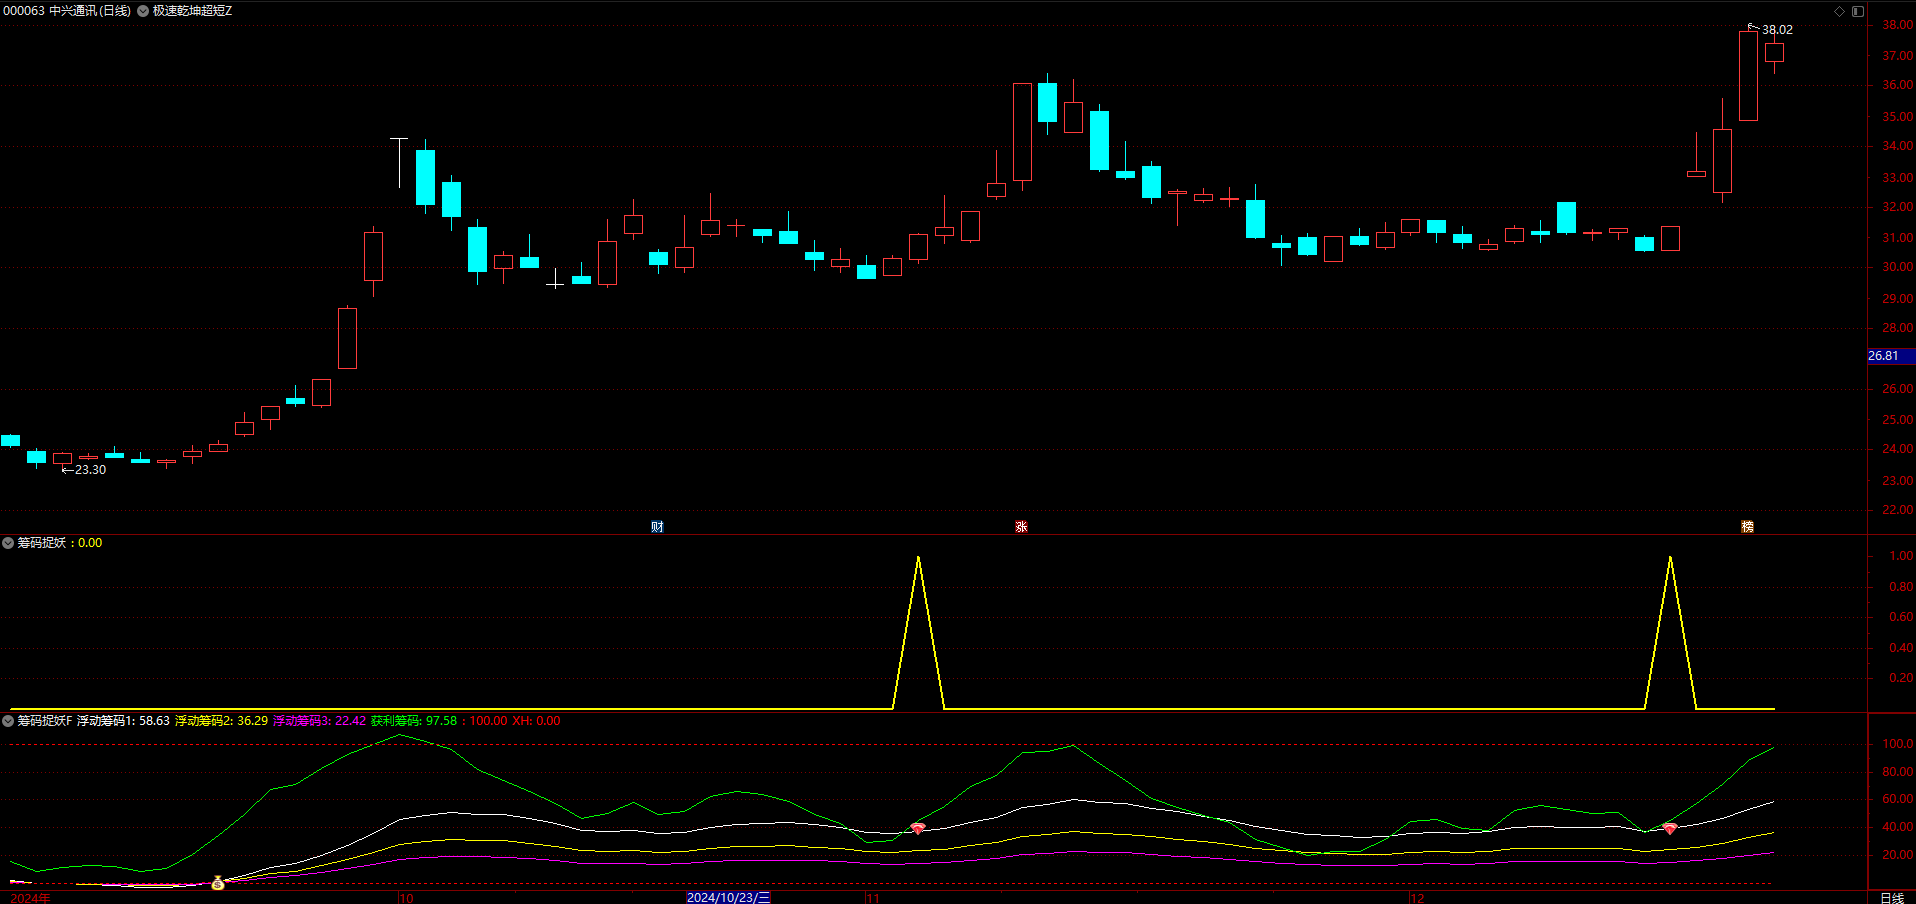Click the tall red candlestick at 38.02 high
Viewport: 1916px width, 904px height.
tap(1748, 76)
